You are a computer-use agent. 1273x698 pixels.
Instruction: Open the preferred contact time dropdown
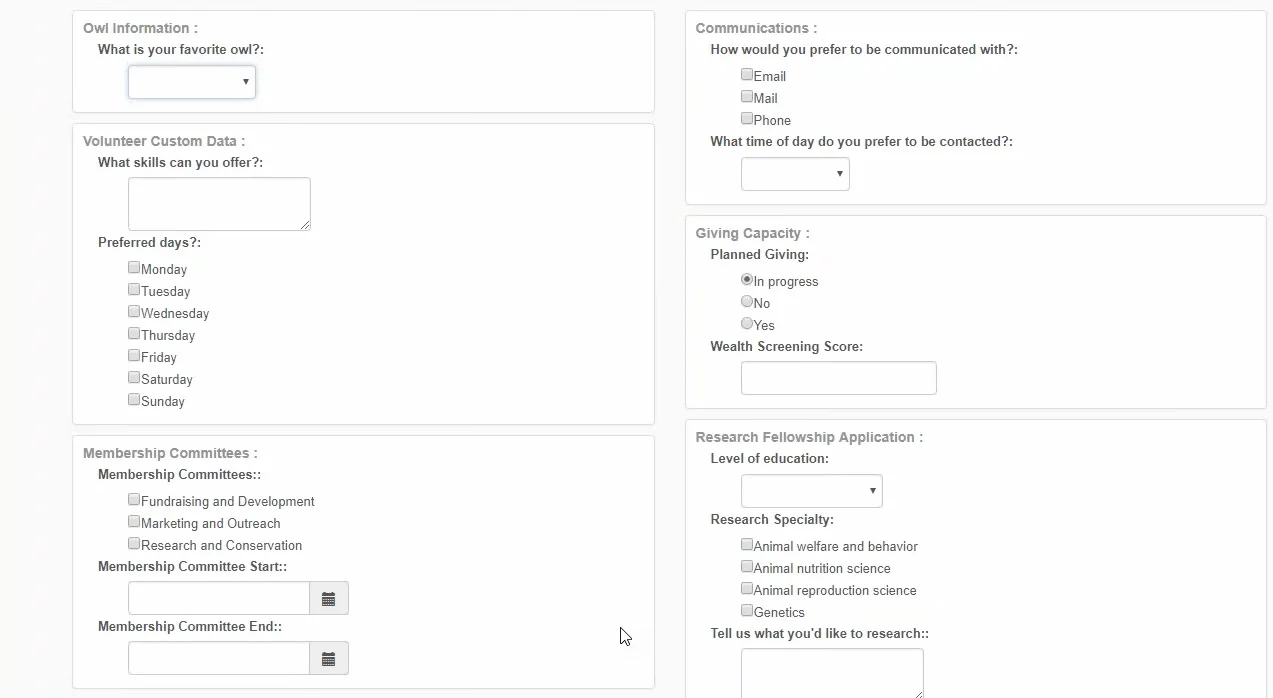coord(795,174)
